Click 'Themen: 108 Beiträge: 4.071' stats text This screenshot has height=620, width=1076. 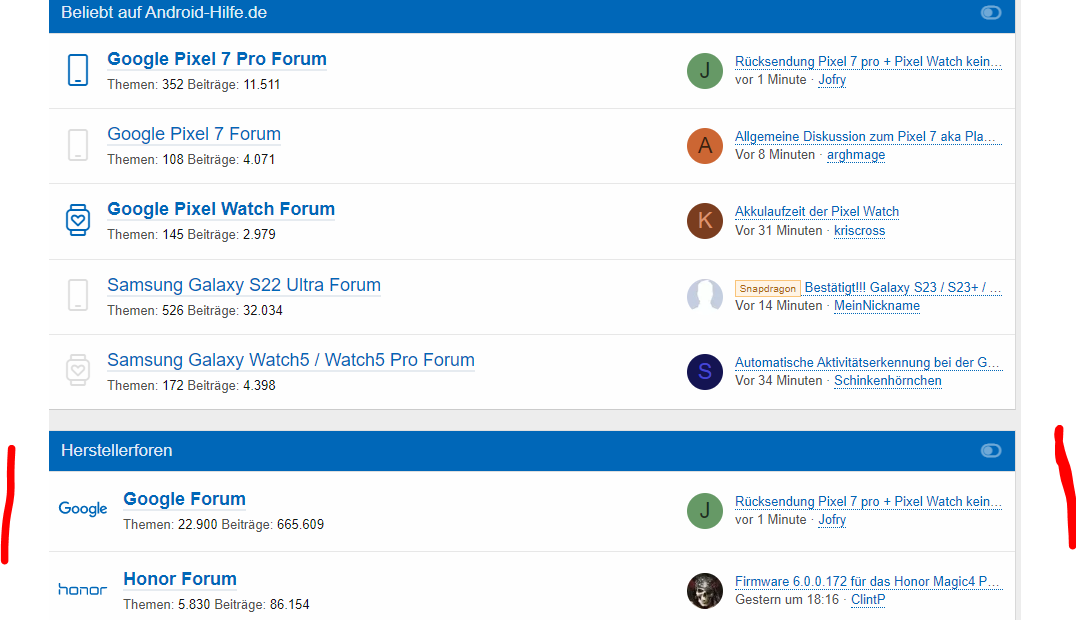click(191, 159)
